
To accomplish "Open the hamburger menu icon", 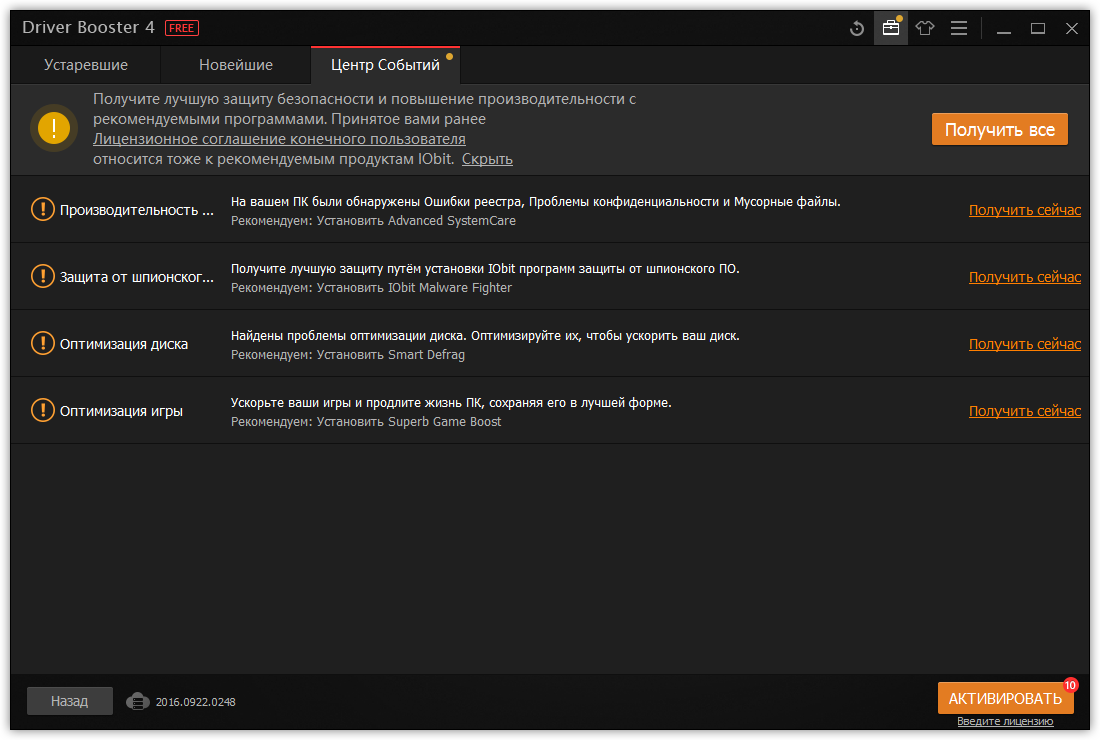I will (x=959, y=28).
